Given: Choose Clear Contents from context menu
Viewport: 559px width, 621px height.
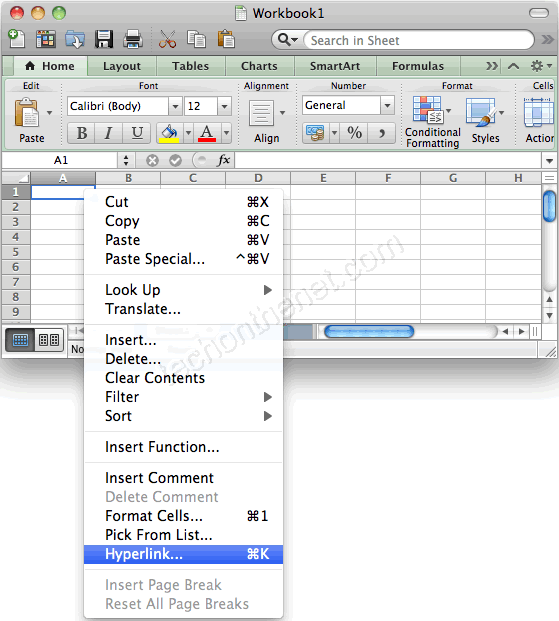Looking at the screenshot, I should tap(183, 378).
